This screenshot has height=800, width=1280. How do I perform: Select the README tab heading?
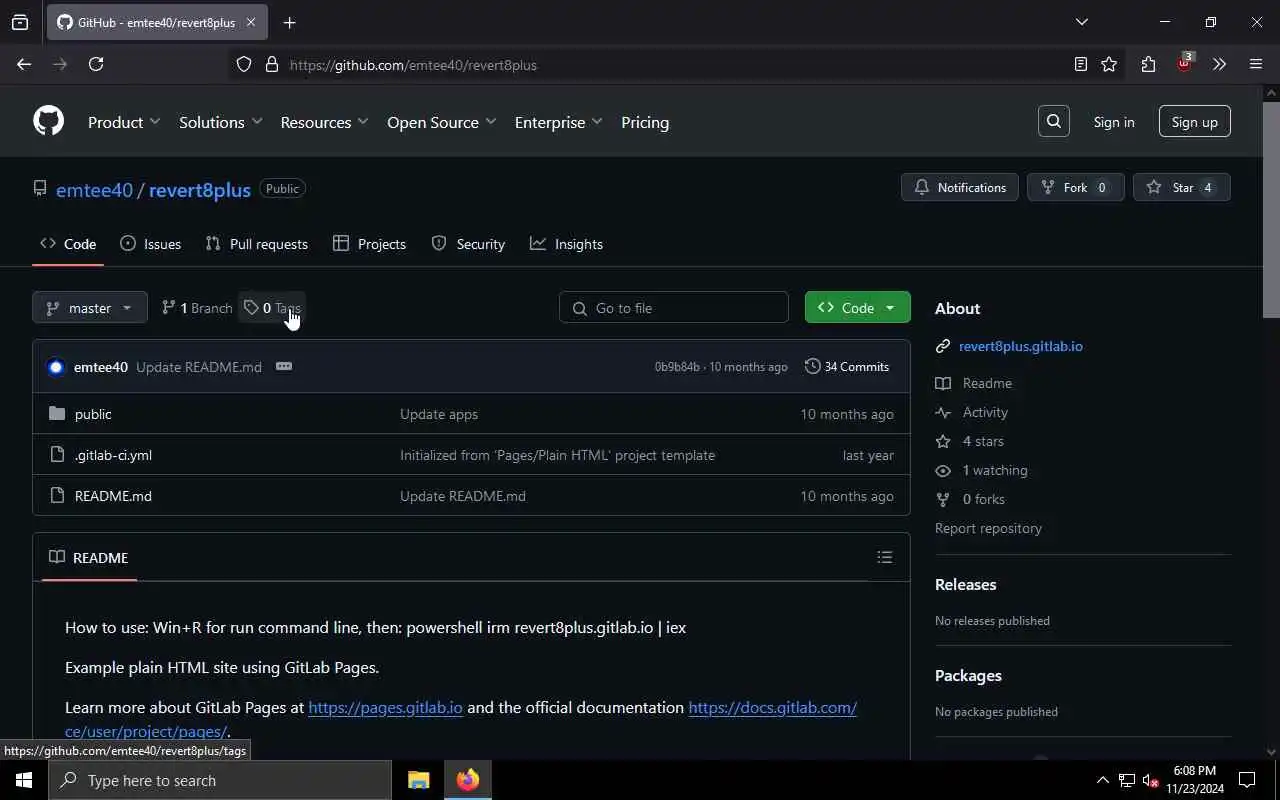pos(89,557)
